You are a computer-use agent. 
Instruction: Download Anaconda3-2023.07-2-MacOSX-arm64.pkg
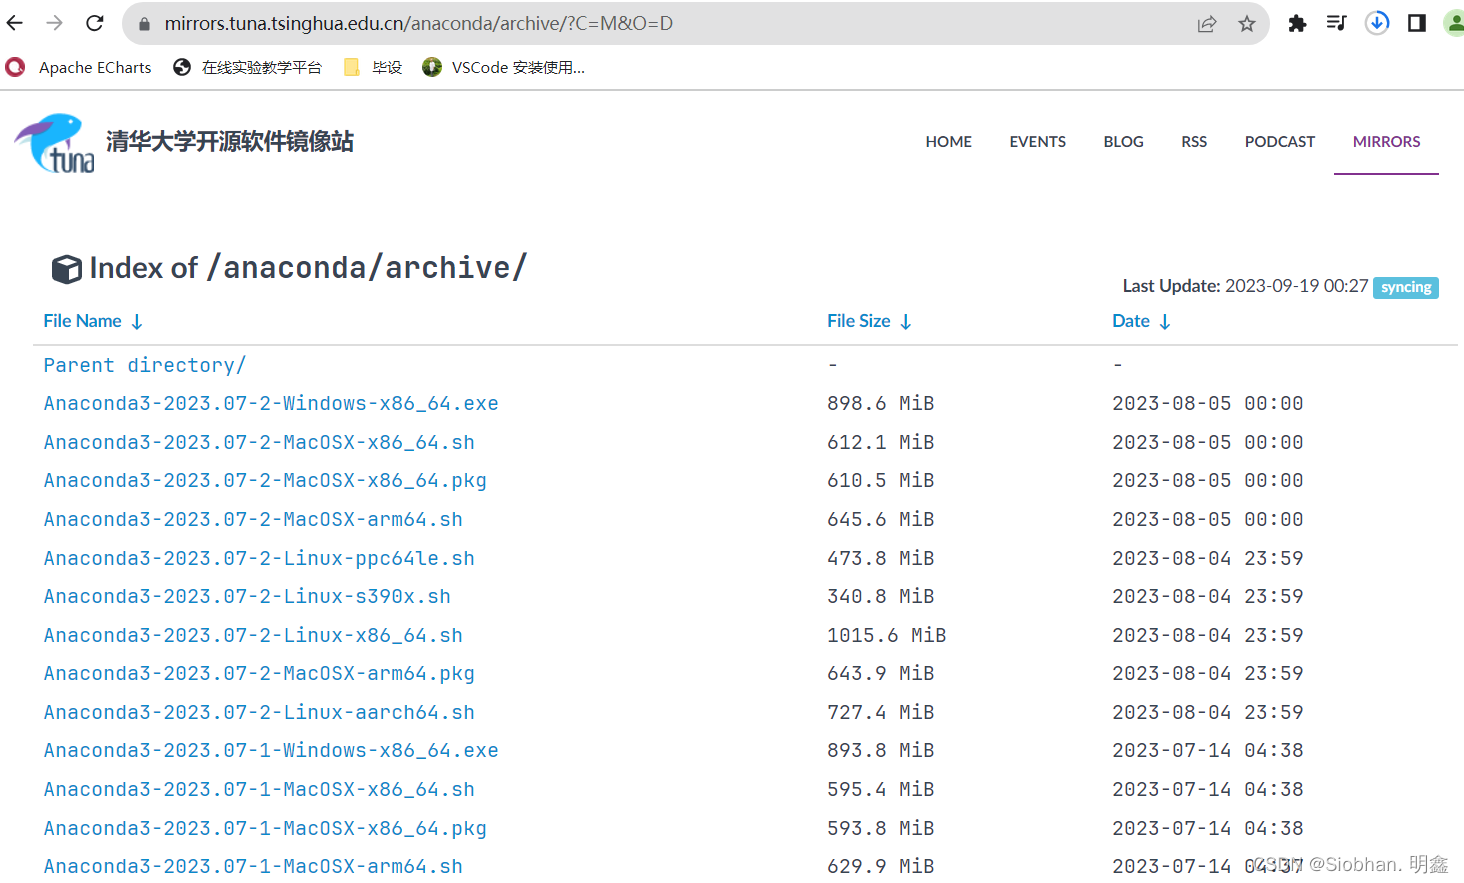[259, 674]
